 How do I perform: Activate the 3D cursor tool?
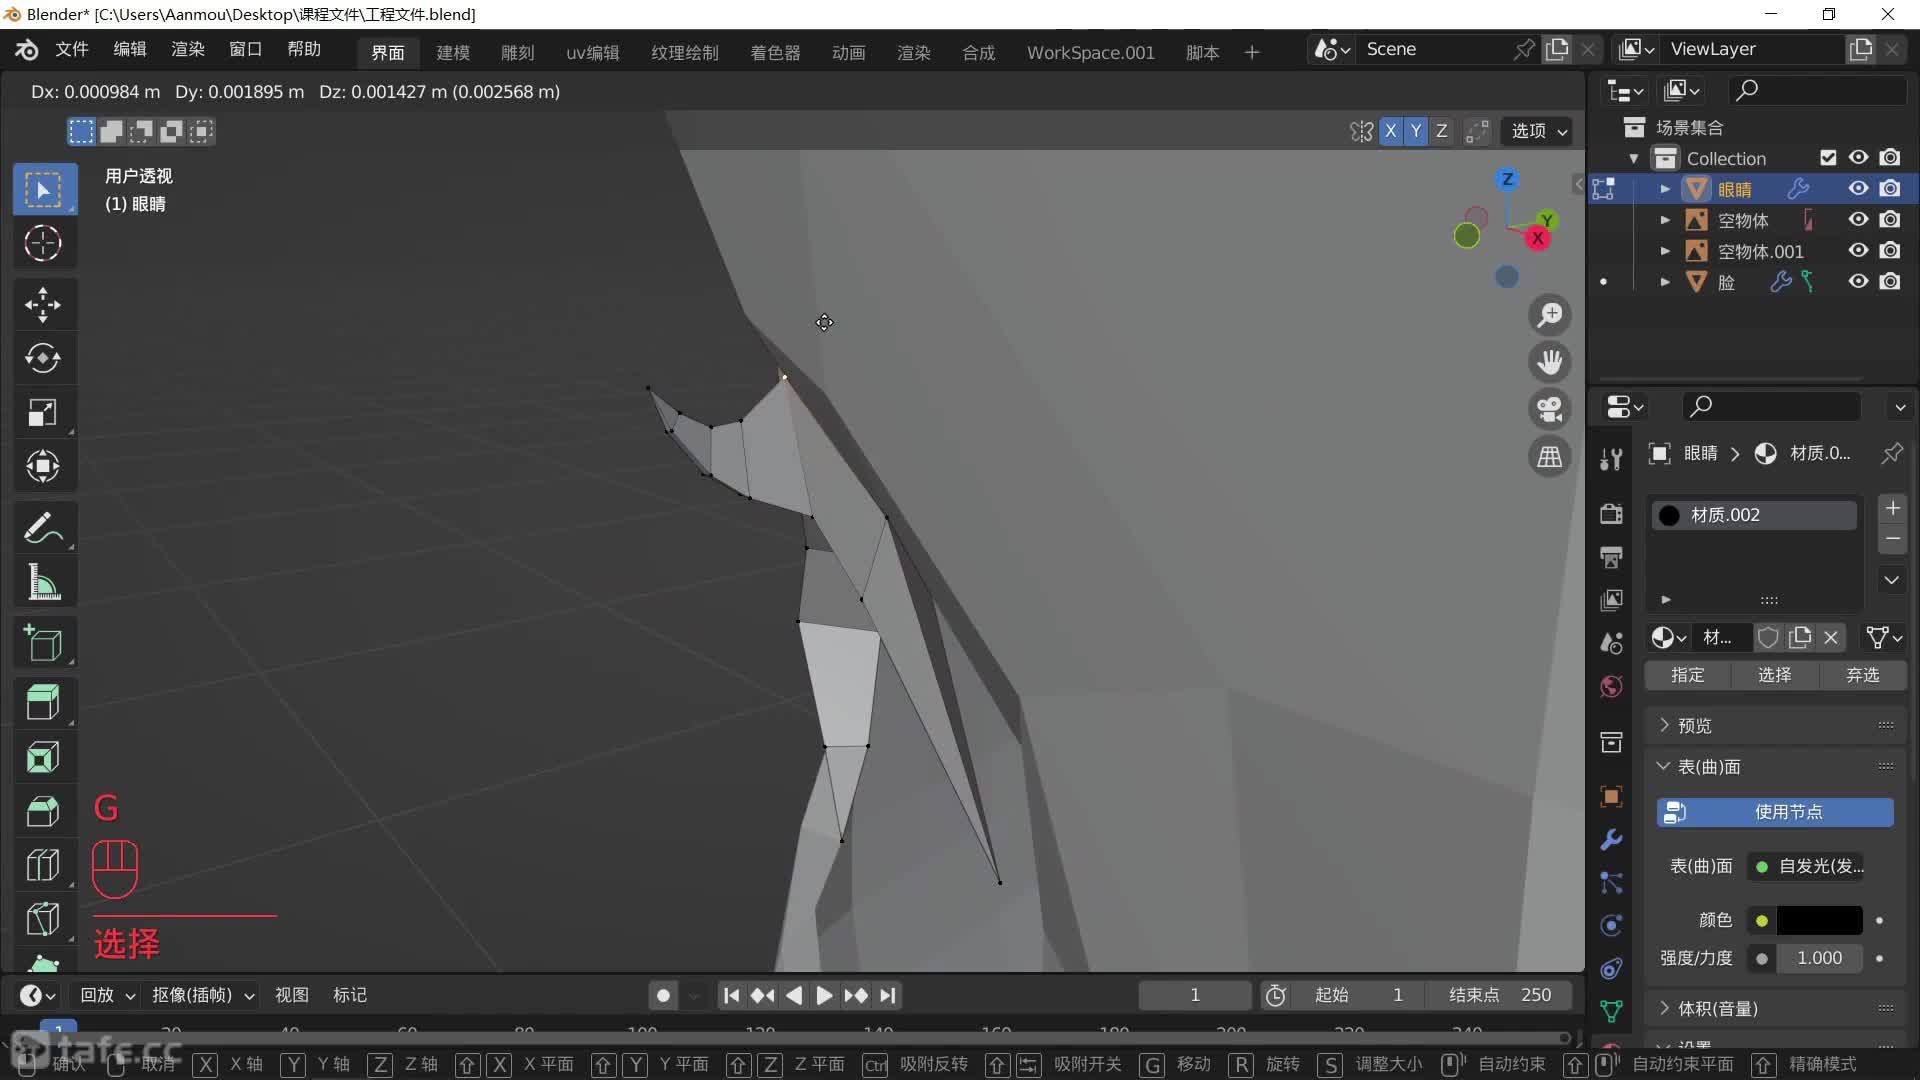tap(43, 243)
